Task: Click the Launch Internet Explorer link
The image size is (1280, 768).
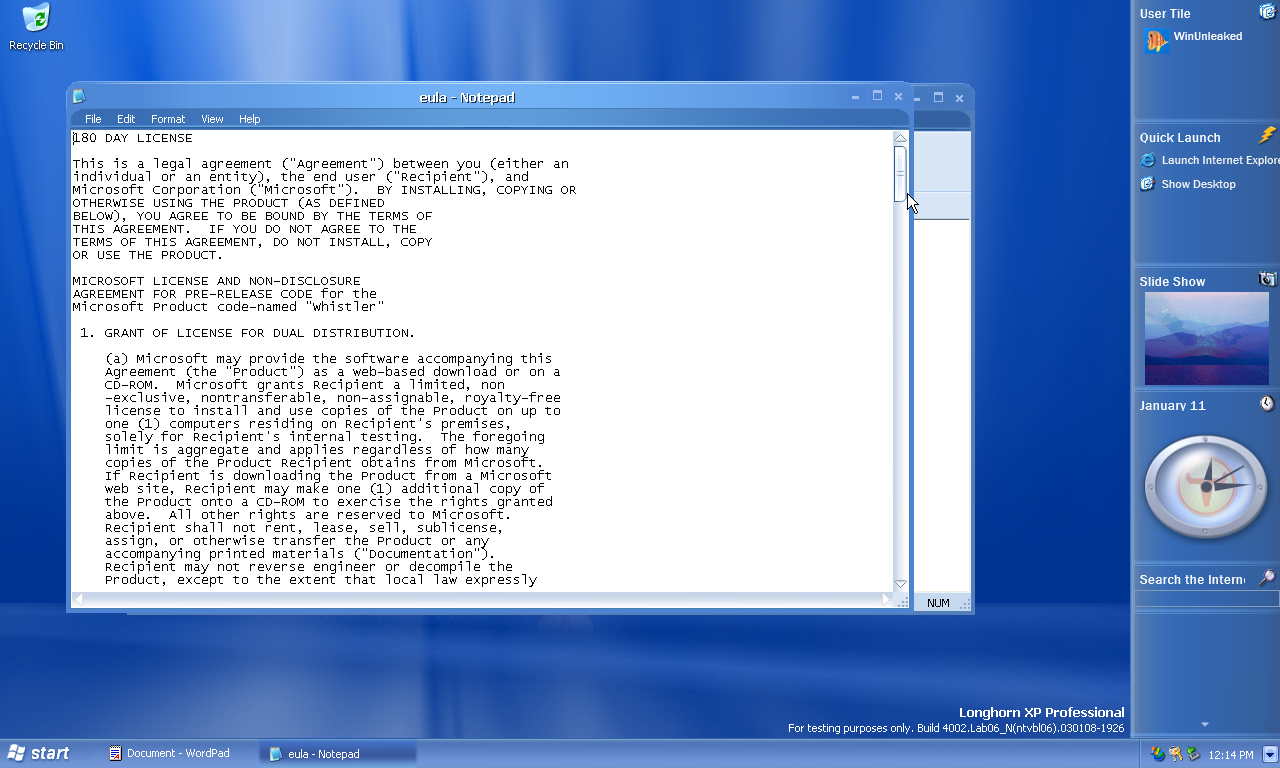Action: [x=1220, y=160]
